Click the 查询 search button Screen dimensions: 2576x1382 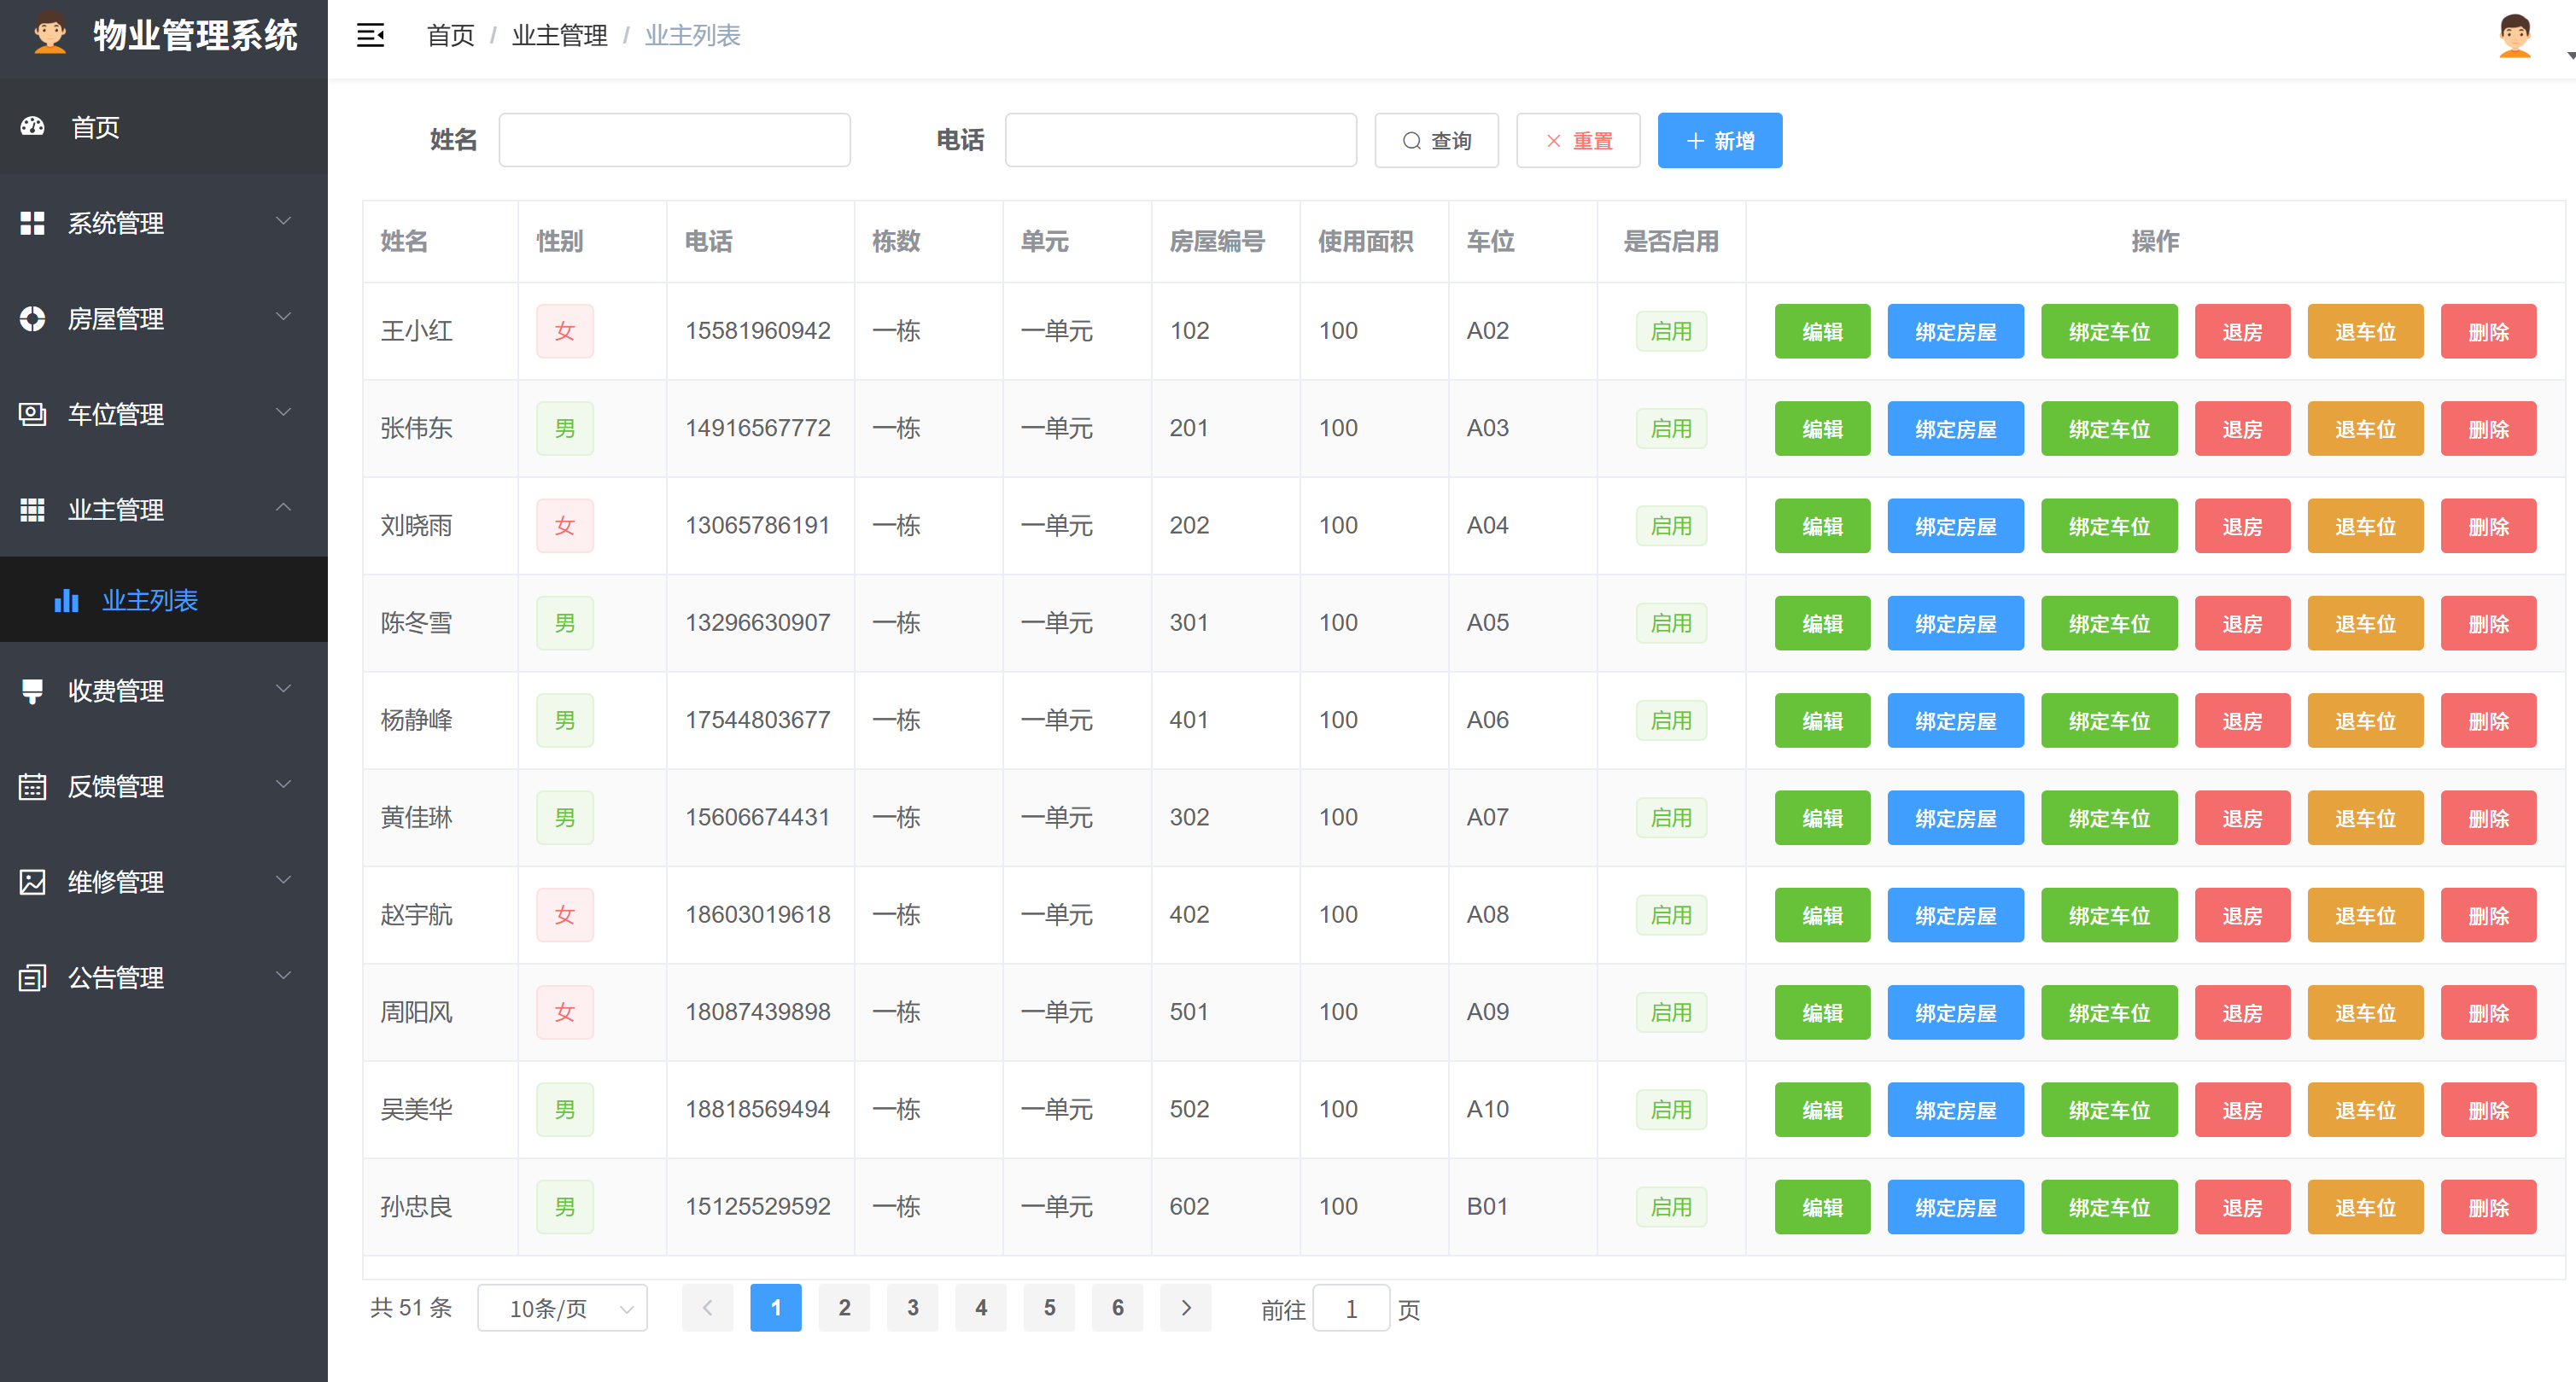[x=1436, y=141]
